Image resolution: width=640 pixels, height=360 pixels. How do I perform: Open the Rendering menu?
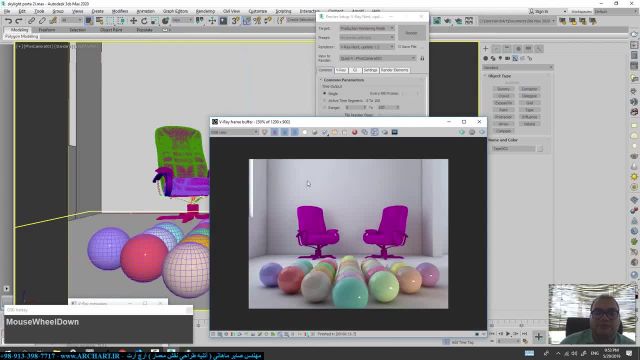205,11
